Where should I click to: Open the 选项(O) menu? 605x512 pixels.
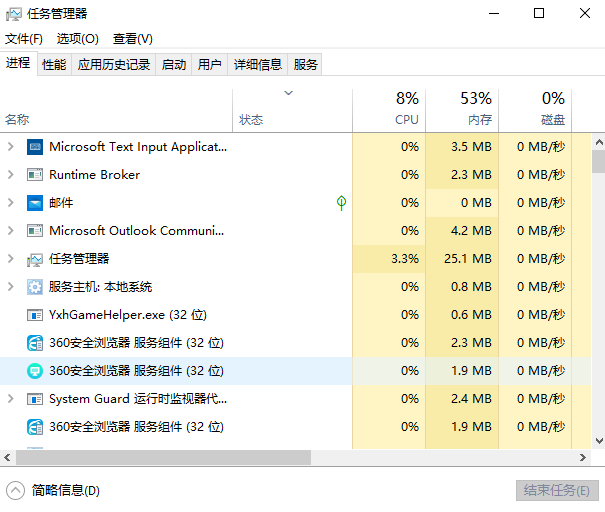(x=77, y=38)
